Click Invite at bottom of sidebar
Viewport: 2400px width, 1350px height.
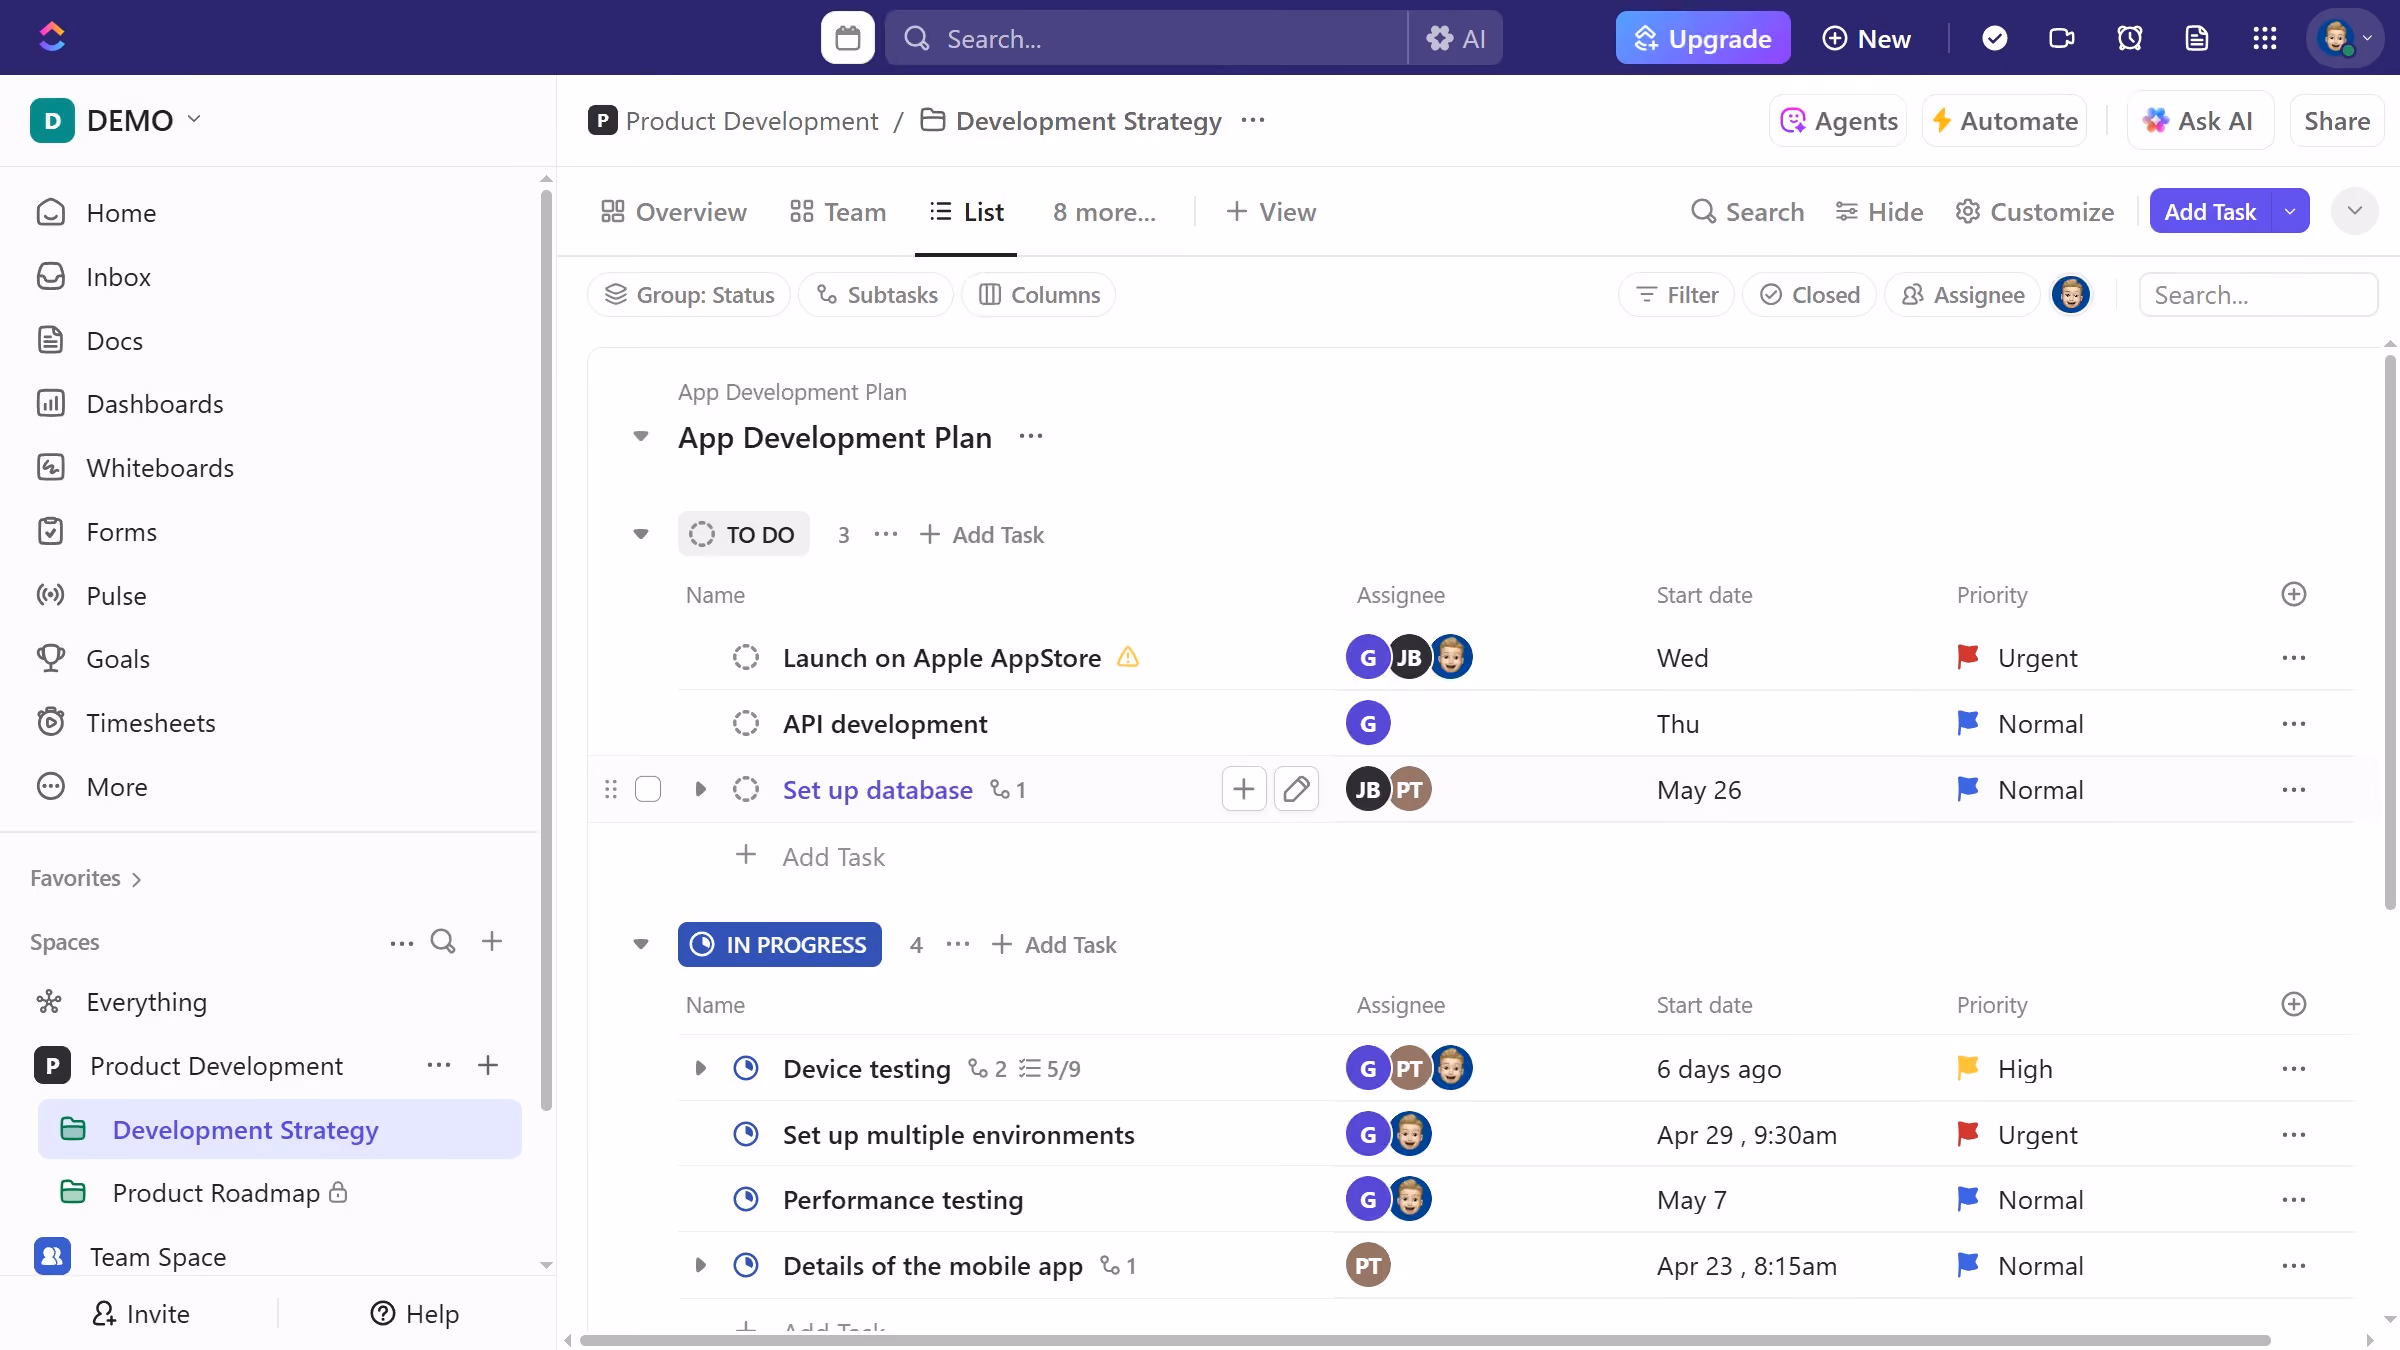pyautogui.click(x=140, y=1313)
